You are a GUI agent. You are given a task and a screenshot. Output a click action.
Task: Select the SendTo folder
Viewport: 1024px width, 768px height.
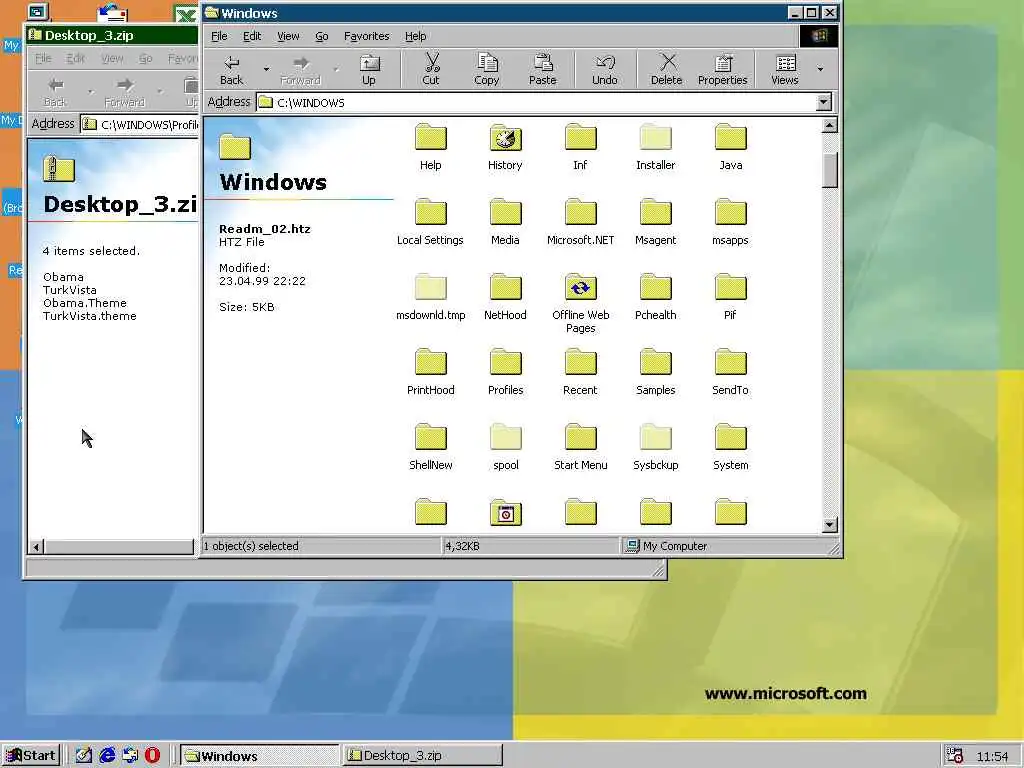pyautogui.click(x=730, y=372)
